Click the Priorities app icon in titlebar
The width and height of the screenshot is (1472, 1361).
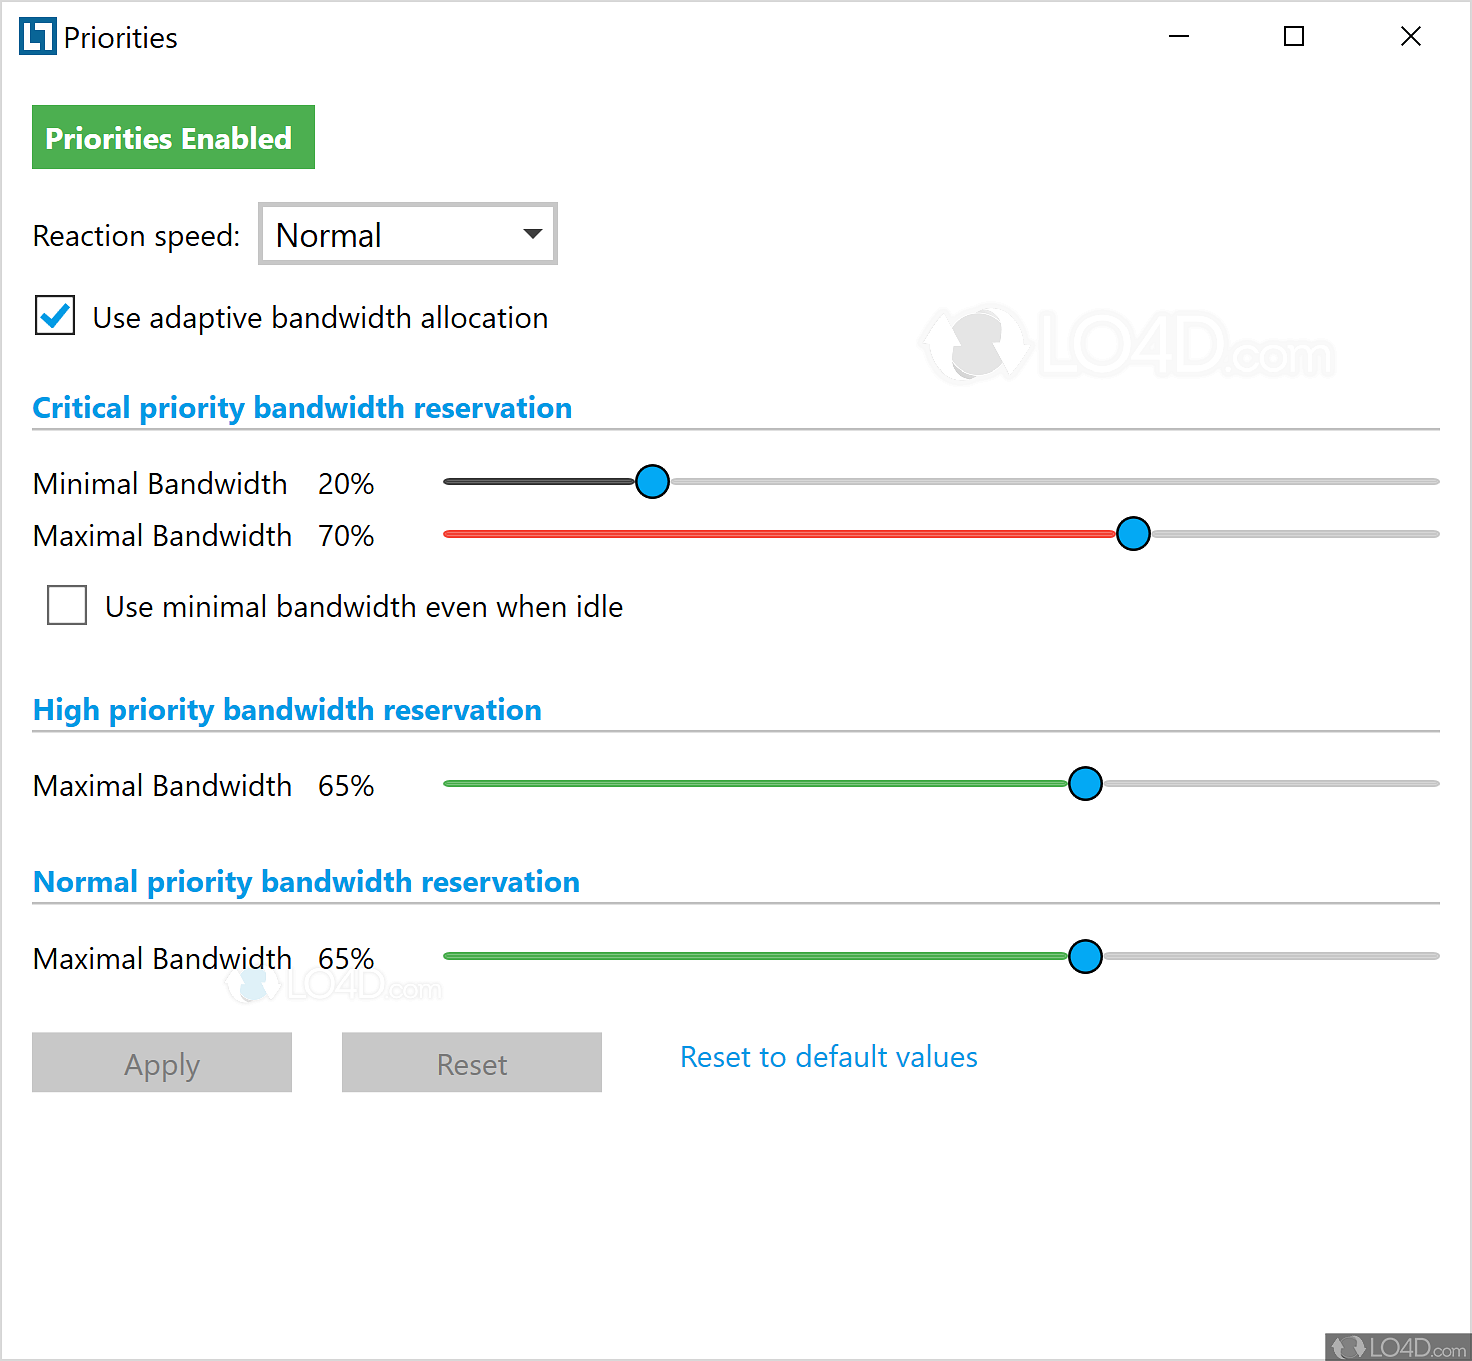click(36, 36)
